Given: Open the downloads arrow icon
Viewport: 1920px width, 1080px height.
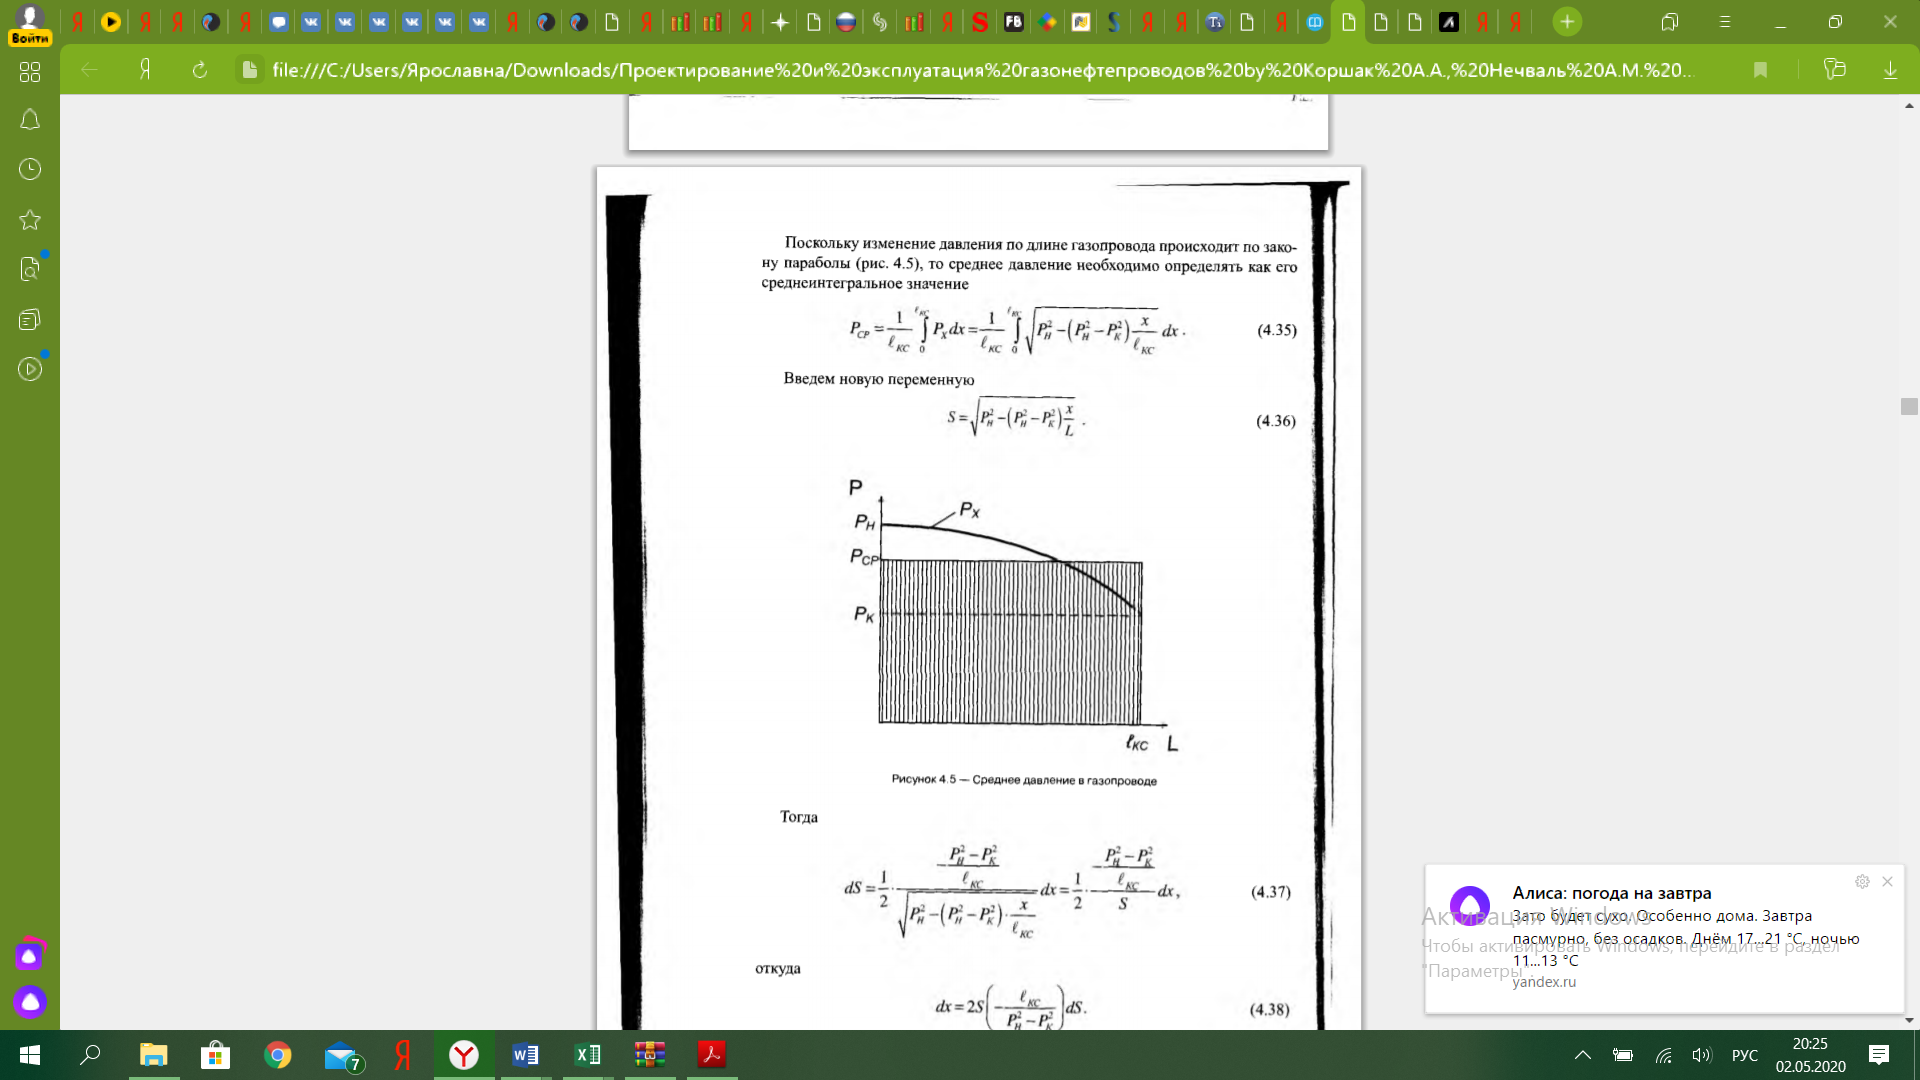Looking at the screenshot, I should pos(1890,70).
